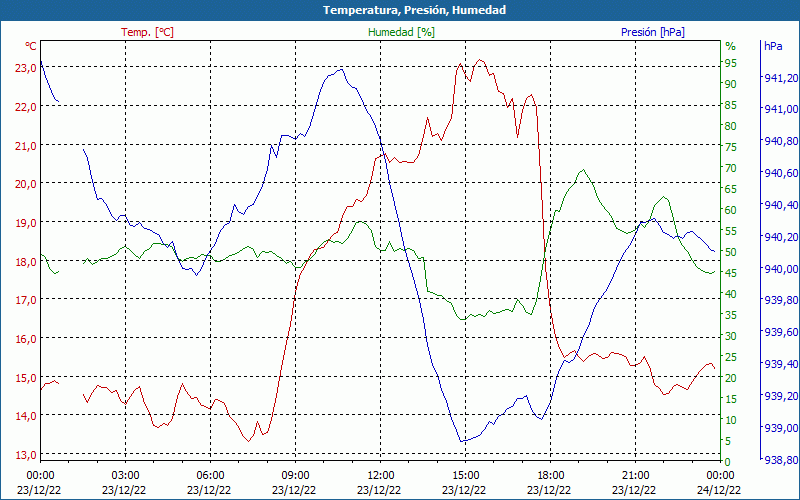Click the 45 humidity axis value
The width and height of the screenshot is (800, 500).
(x=731, y=273)
